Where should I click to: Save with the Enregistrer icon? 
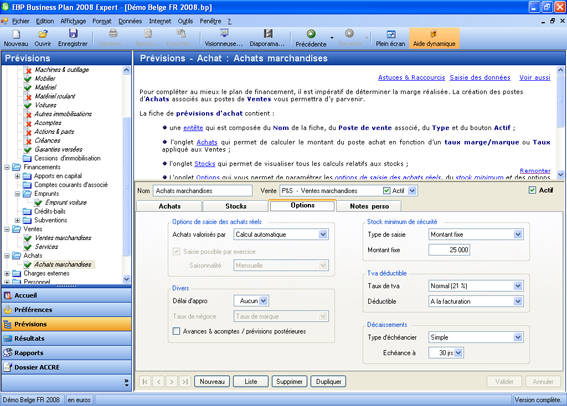(x=73, y=38)
